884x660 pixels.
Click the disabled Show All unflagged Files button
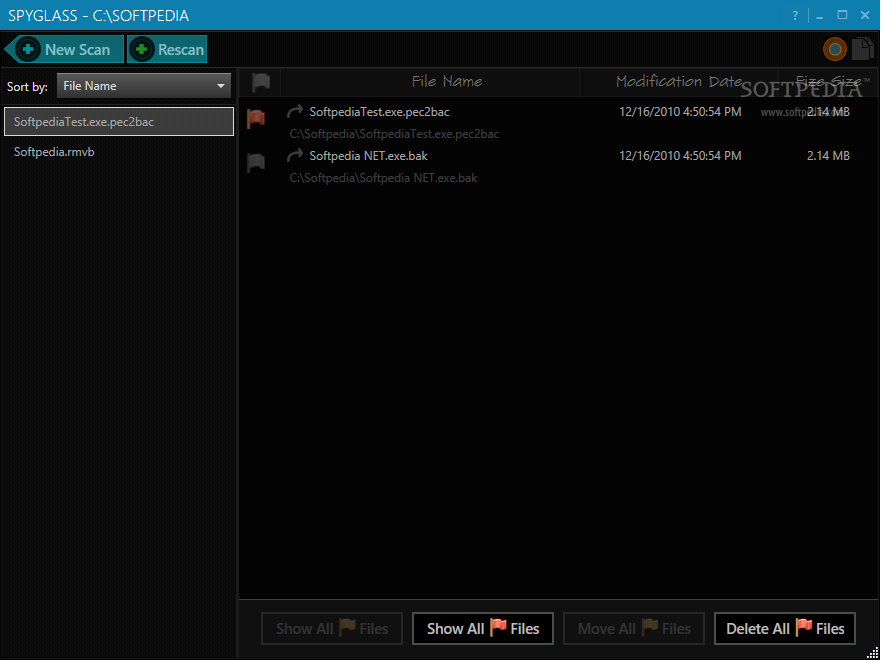[x=332, y=628]
